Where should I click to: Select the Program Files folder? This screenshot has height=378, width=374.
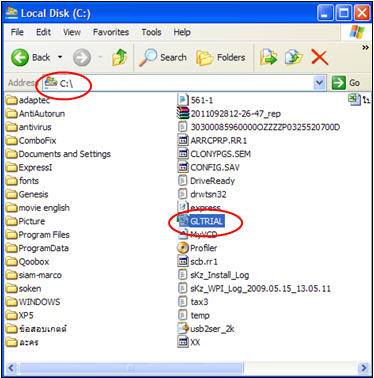(38, 235)
